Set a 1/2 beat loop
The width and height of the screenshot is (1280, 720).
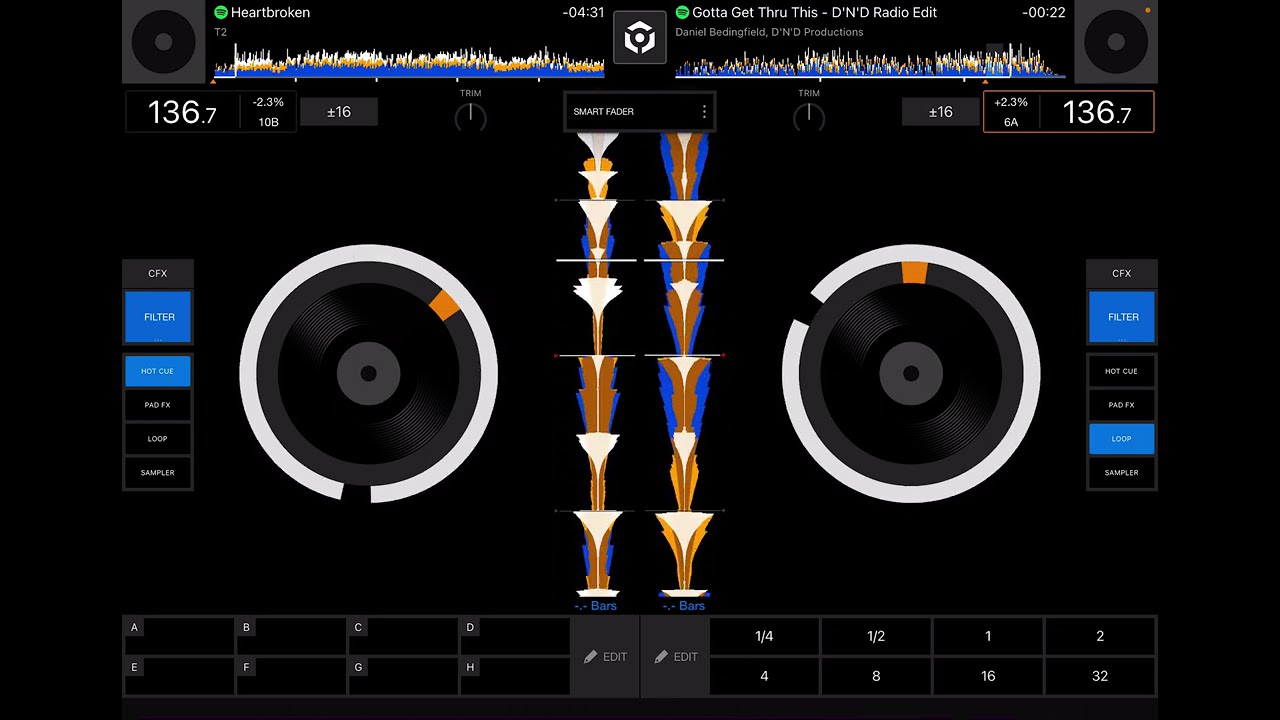876,636
